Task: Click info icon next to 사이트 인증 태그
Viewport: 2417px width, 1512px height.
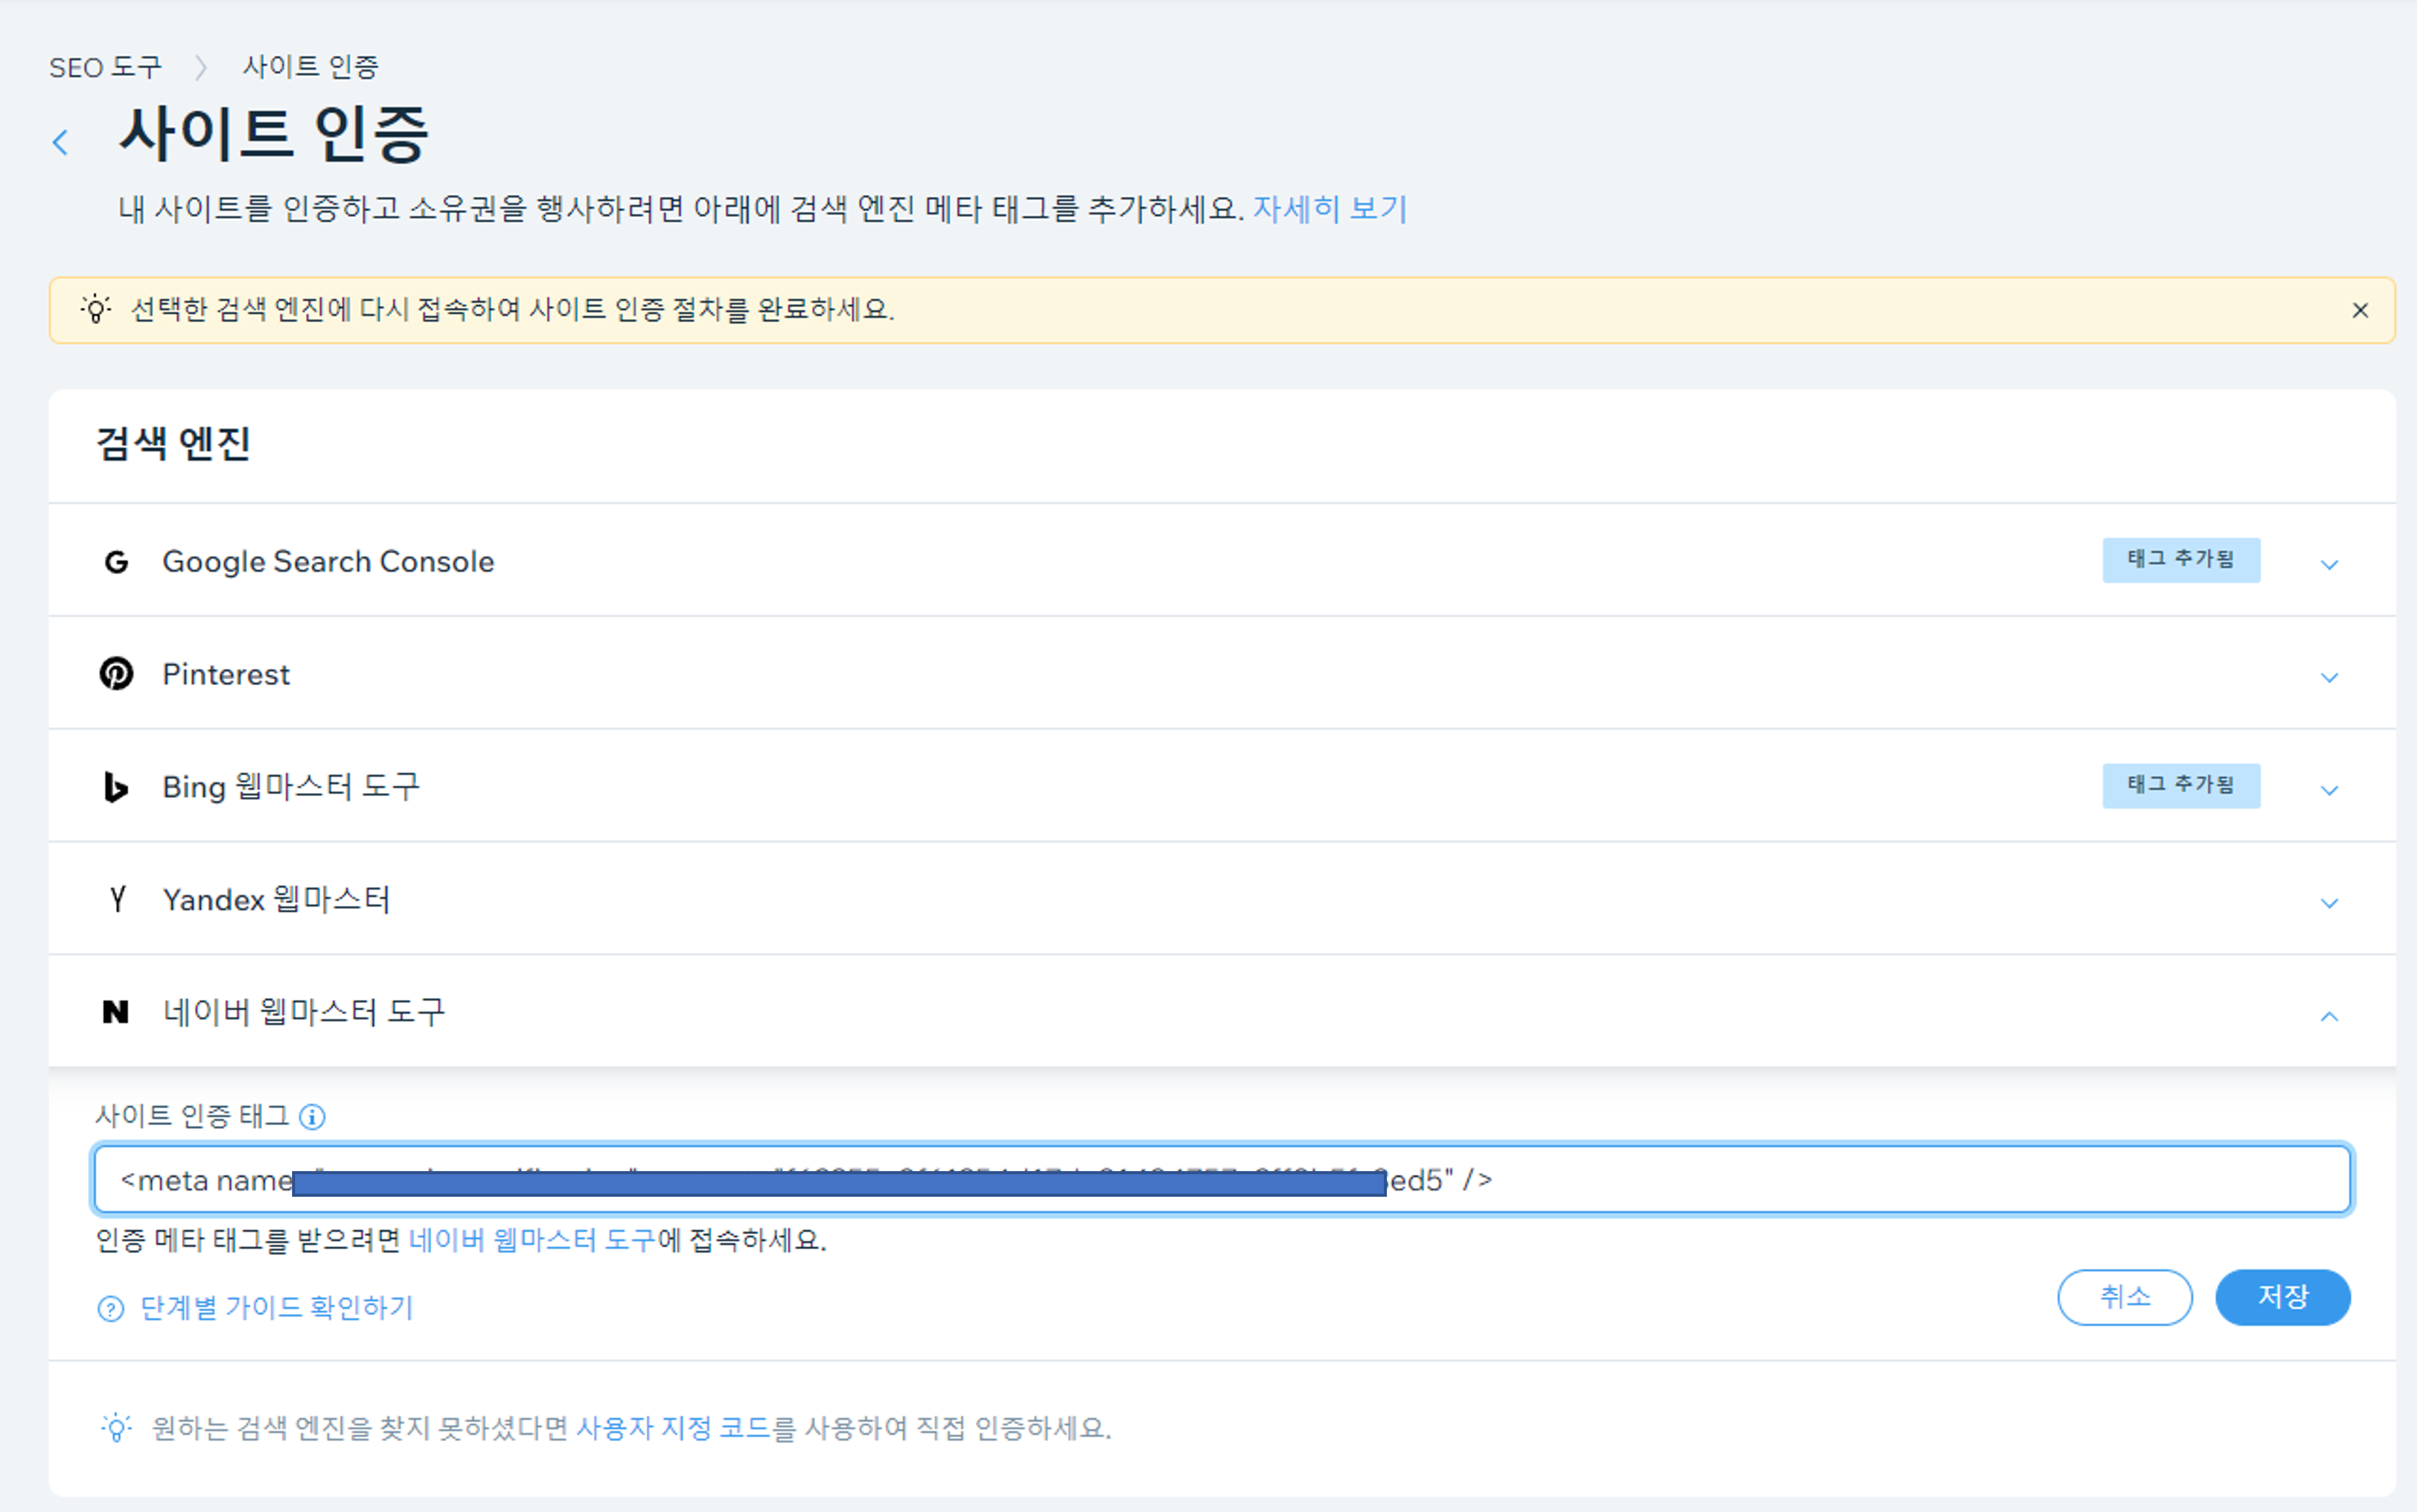Action: (x=312, y=1116)
